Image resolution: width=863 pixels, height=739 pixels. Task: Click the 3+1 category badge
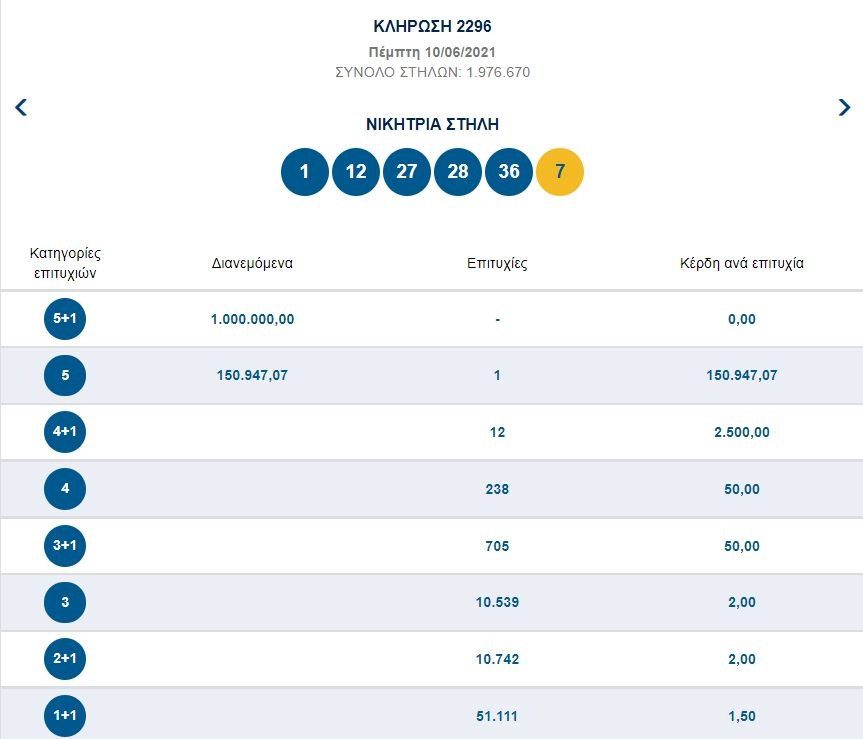tap(65, 546)
